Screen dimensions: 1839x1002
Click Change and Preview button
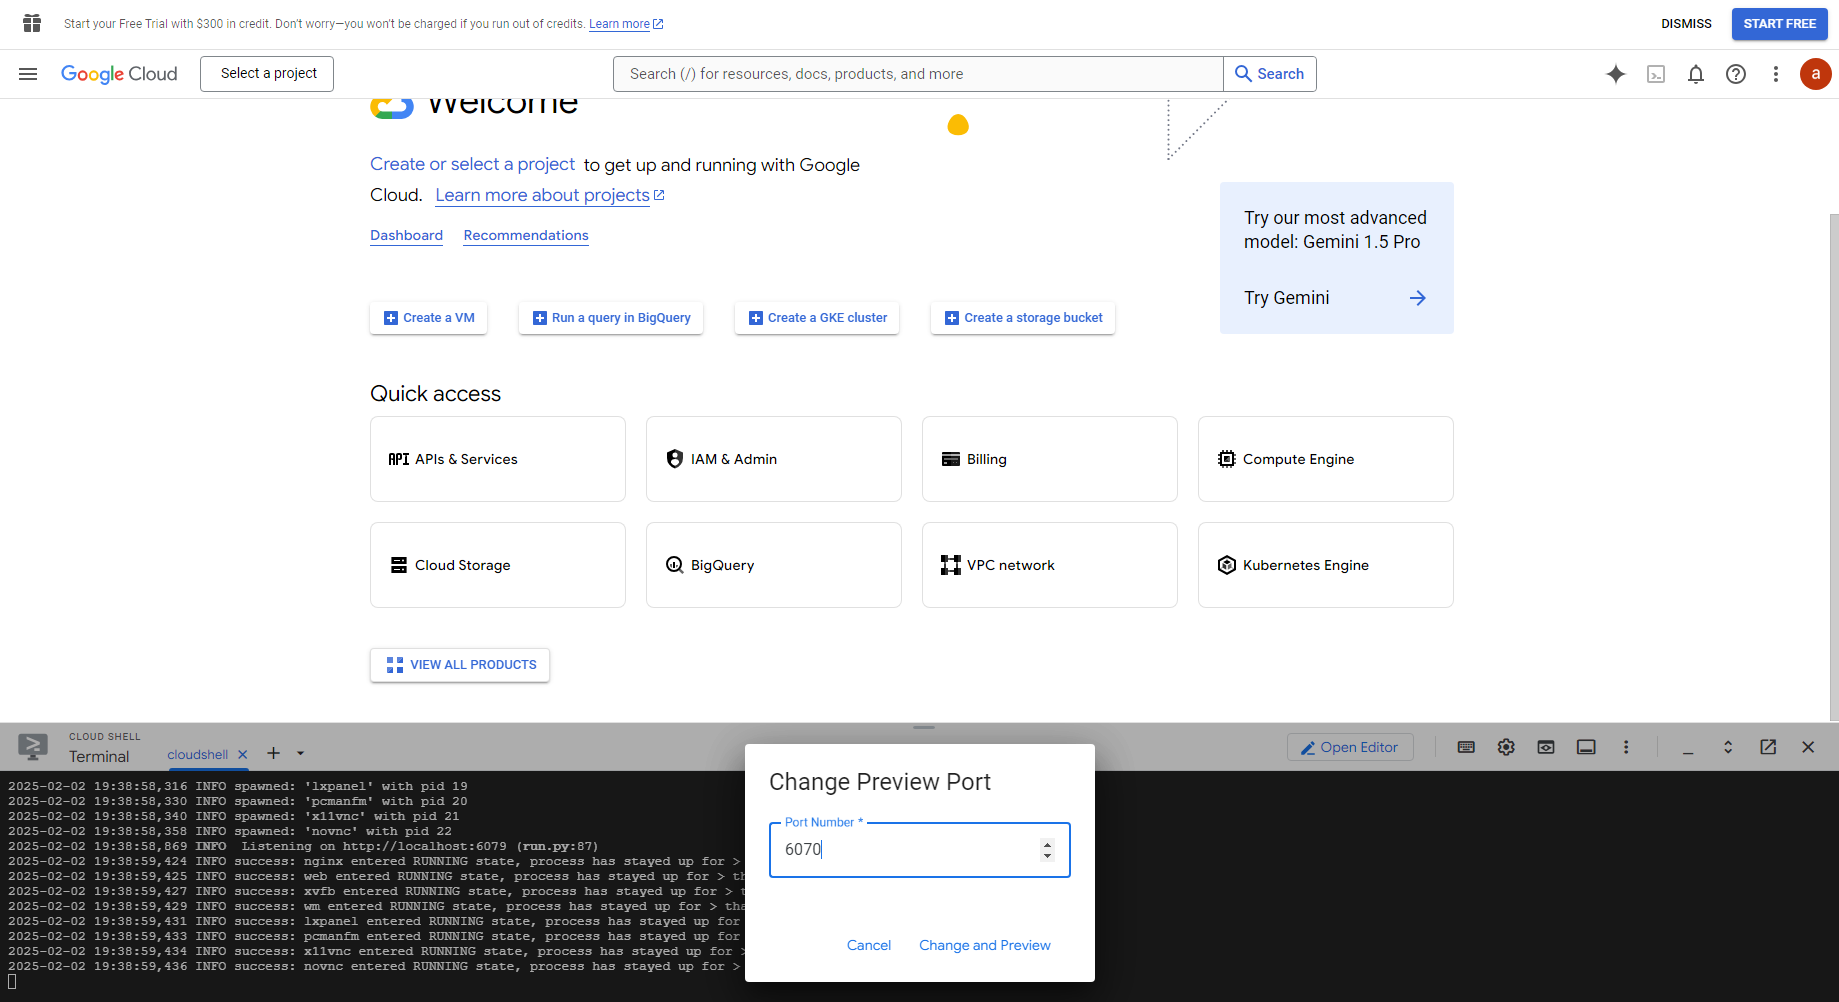pos(985,945)
